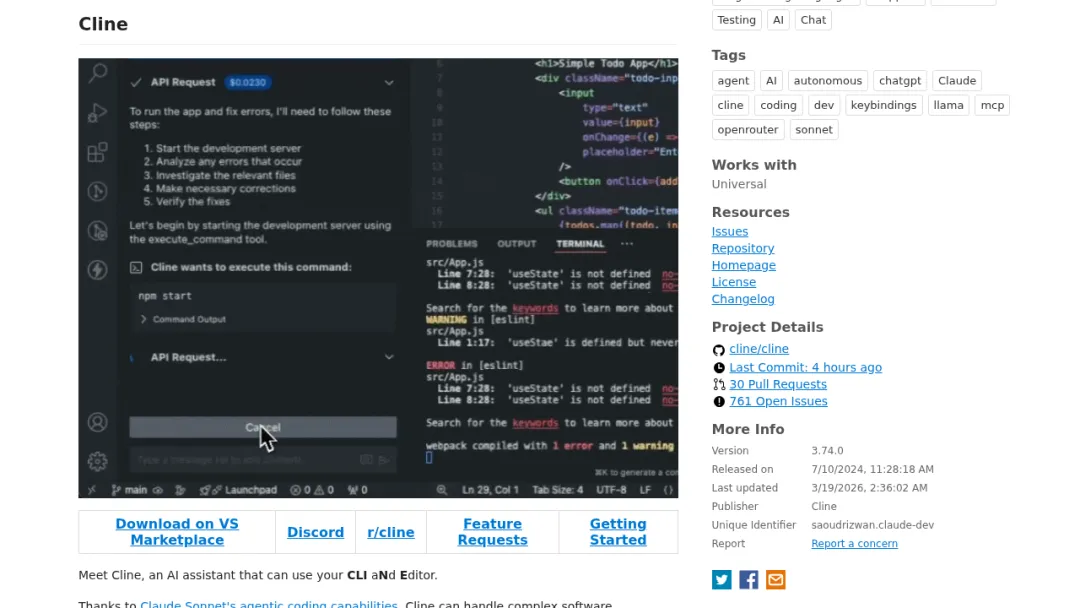
Task: Select the autonomous tag
Action: point(827,81)
